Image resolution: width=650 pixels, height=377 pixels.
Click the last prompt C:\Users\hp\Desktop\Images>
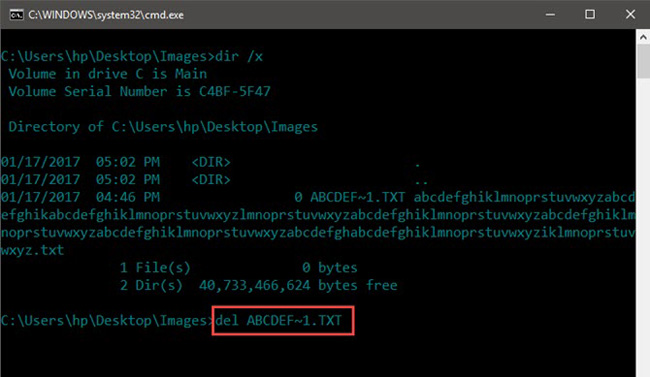coord(107,320)
